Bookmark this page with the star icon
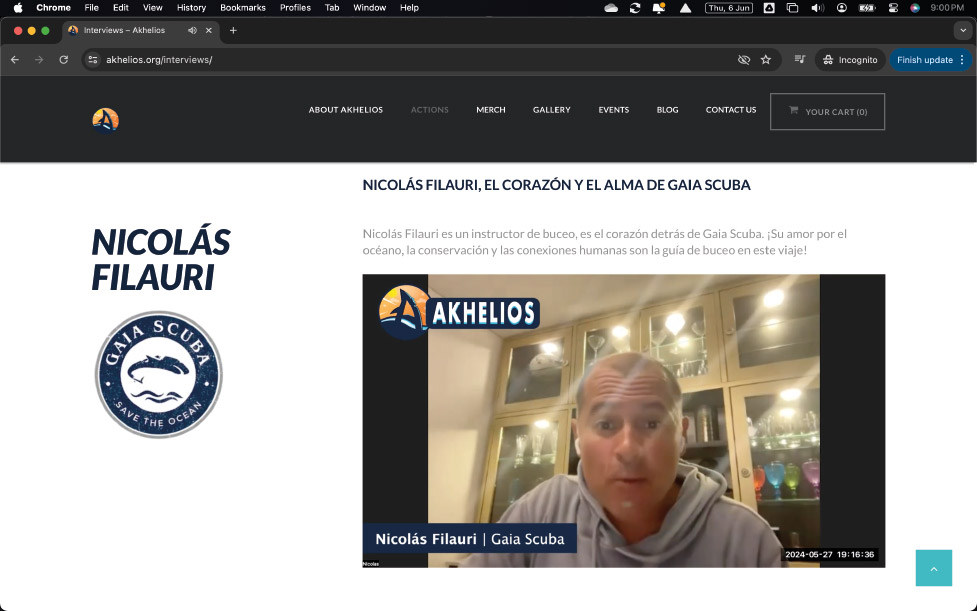This screenshot has width=977, height=611. point(766,60)
